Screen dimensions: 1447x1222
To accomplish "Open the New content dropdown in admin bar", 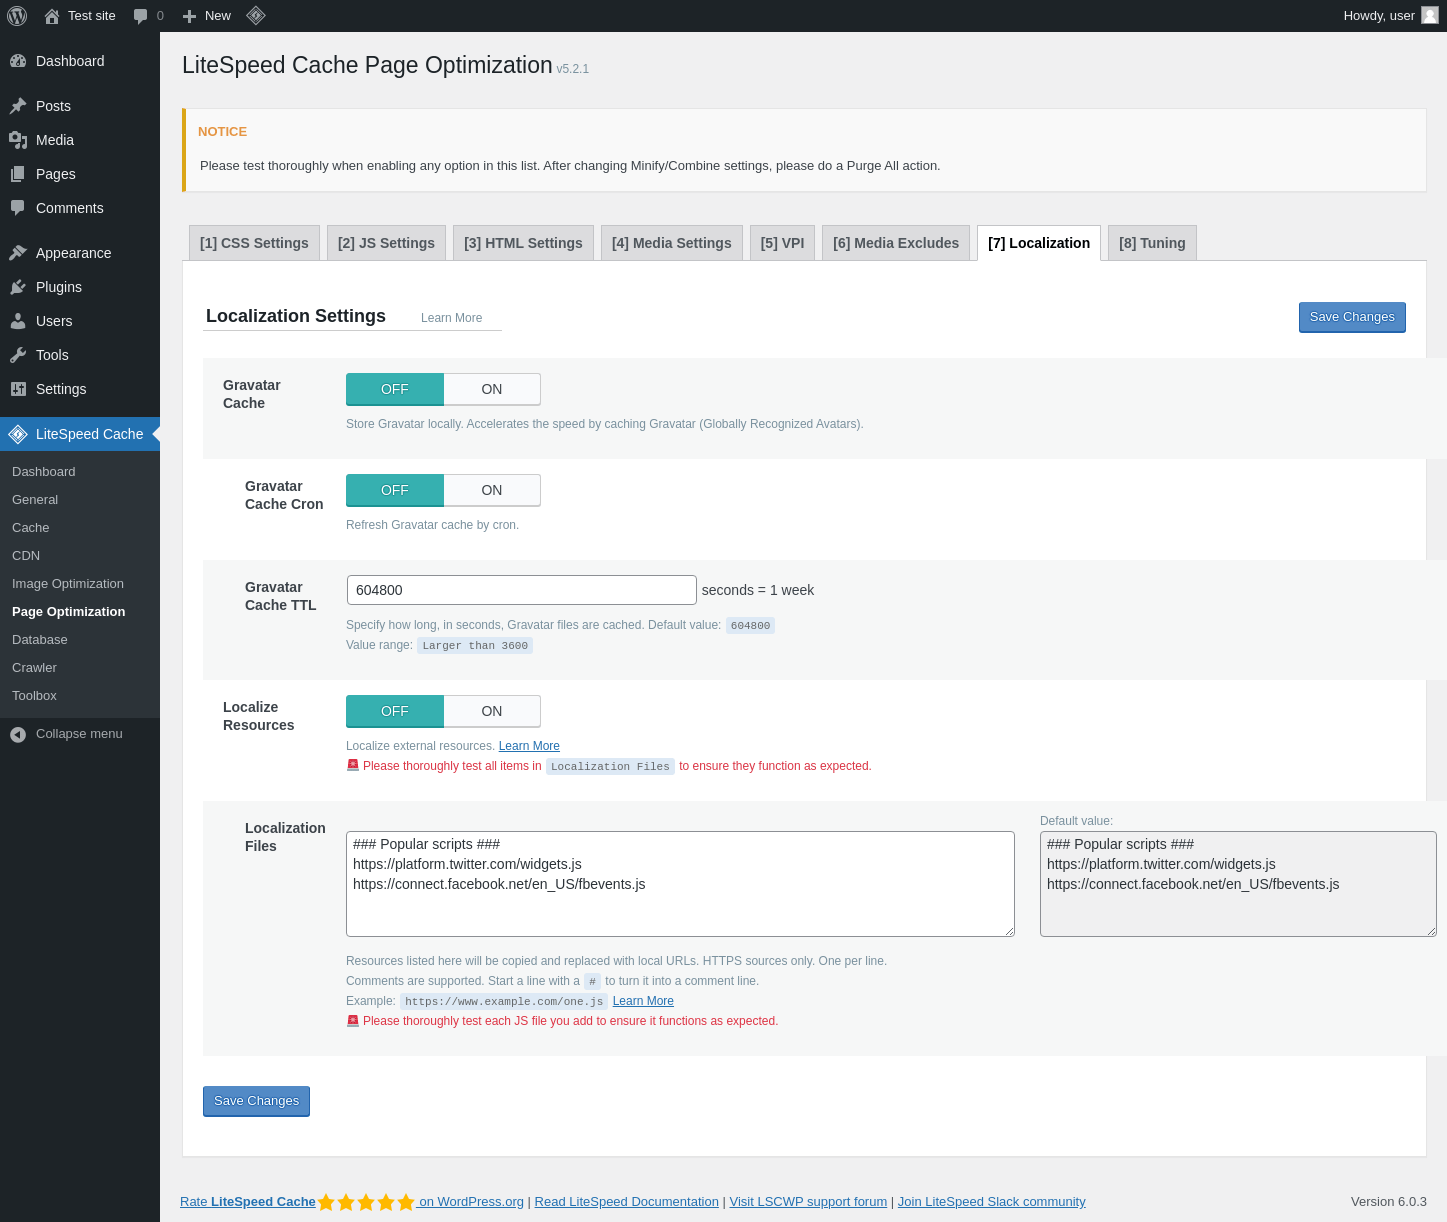I will tap(207, 16).
